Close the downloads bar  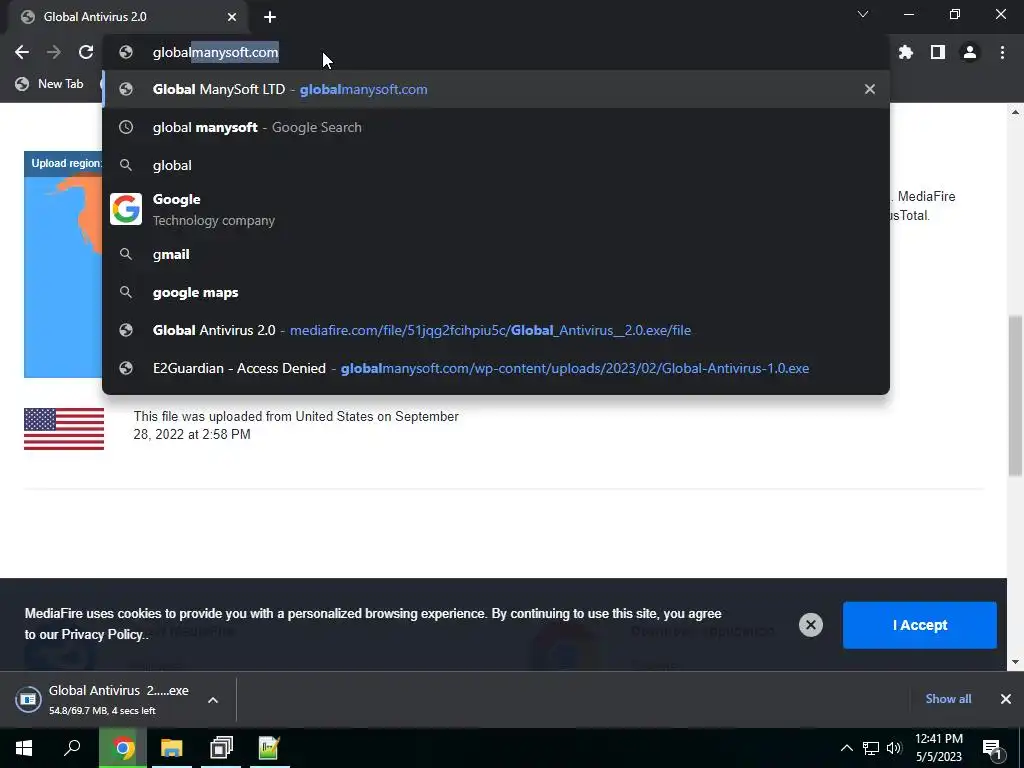coord(1006,699)
